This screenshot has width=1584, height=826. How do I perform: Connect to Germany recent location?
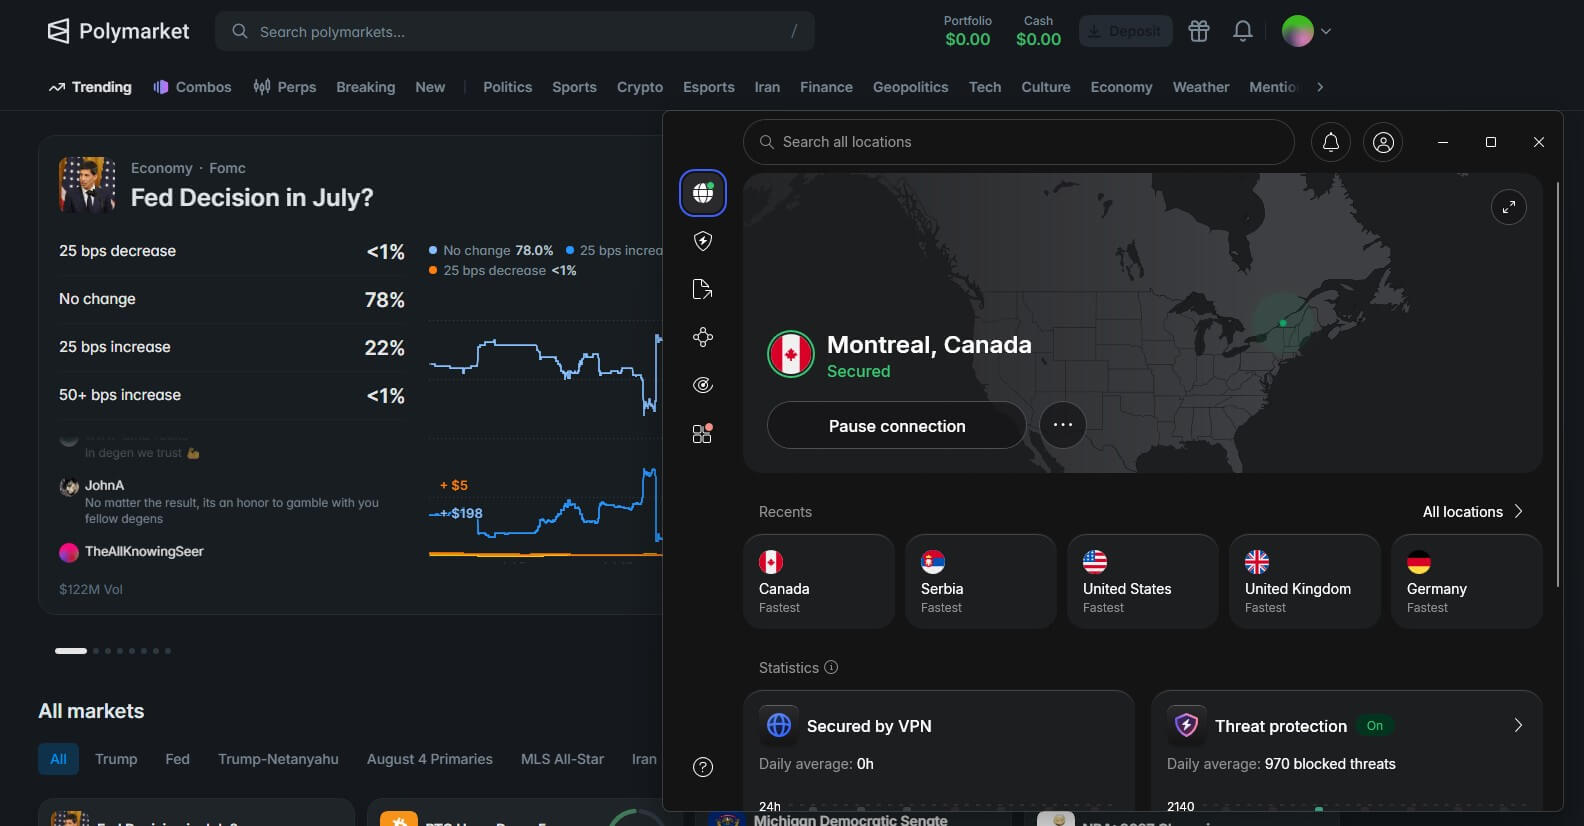[x=1467, y=581]
